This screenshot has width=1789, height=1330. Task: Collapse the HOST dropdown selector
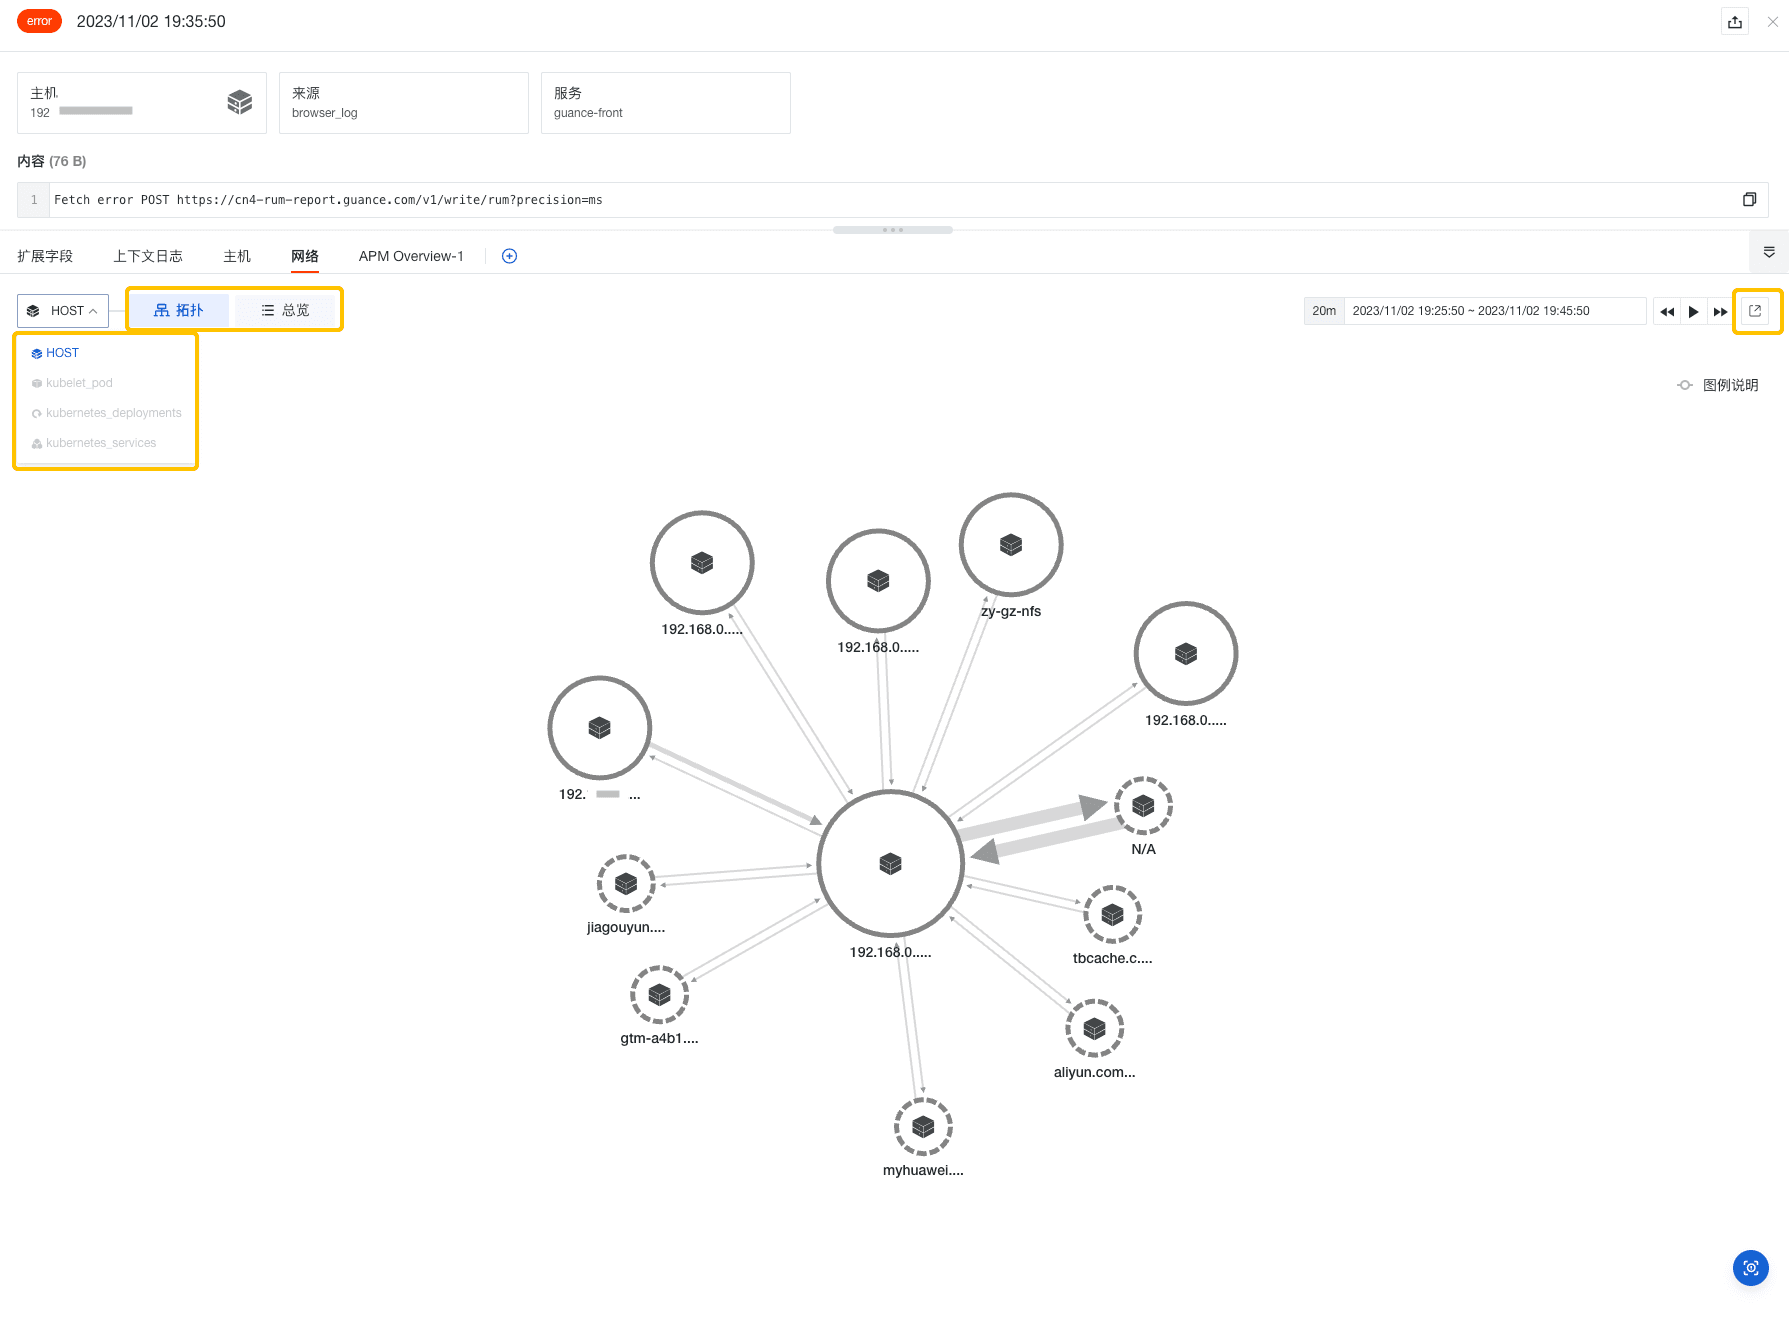point(63,311)
